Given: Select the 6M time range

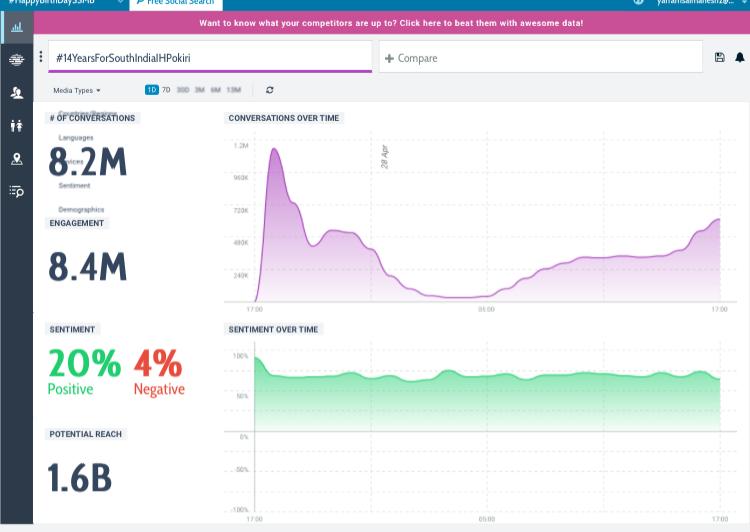Looking at the screenshot, I should tap(216, 90).
